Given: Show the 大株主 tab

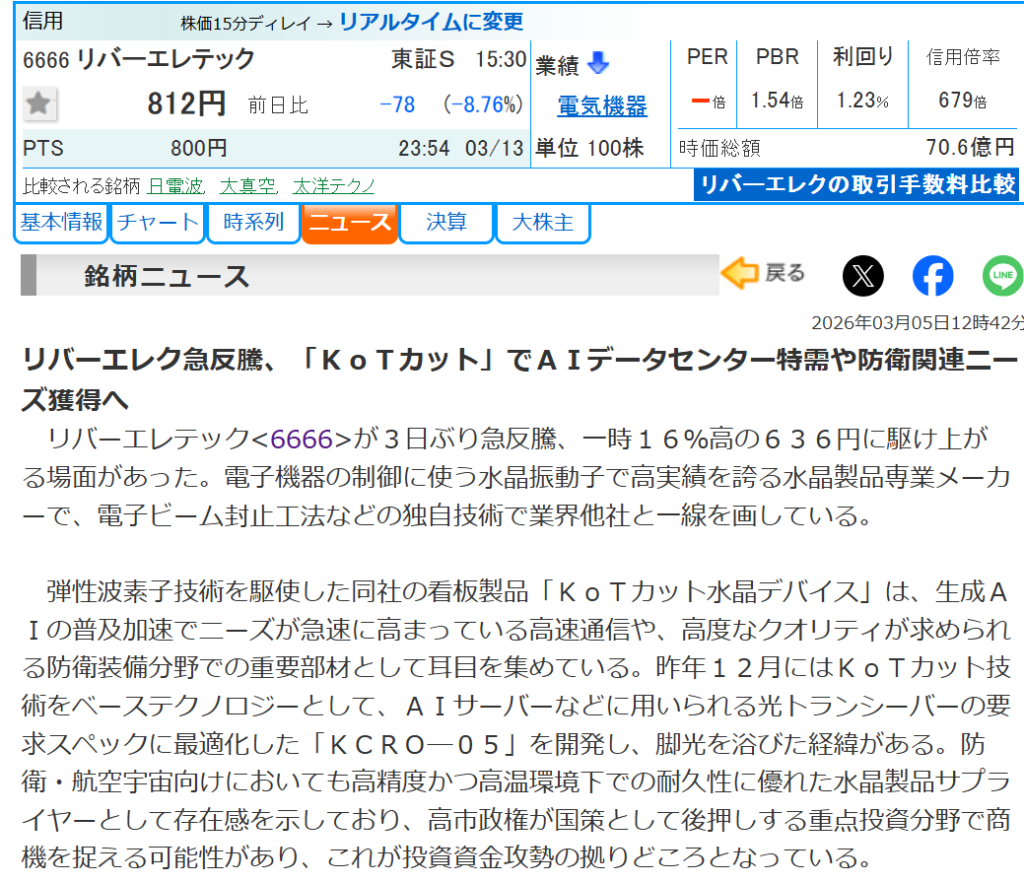Looking at the screenshot, I should click(543, 223).
